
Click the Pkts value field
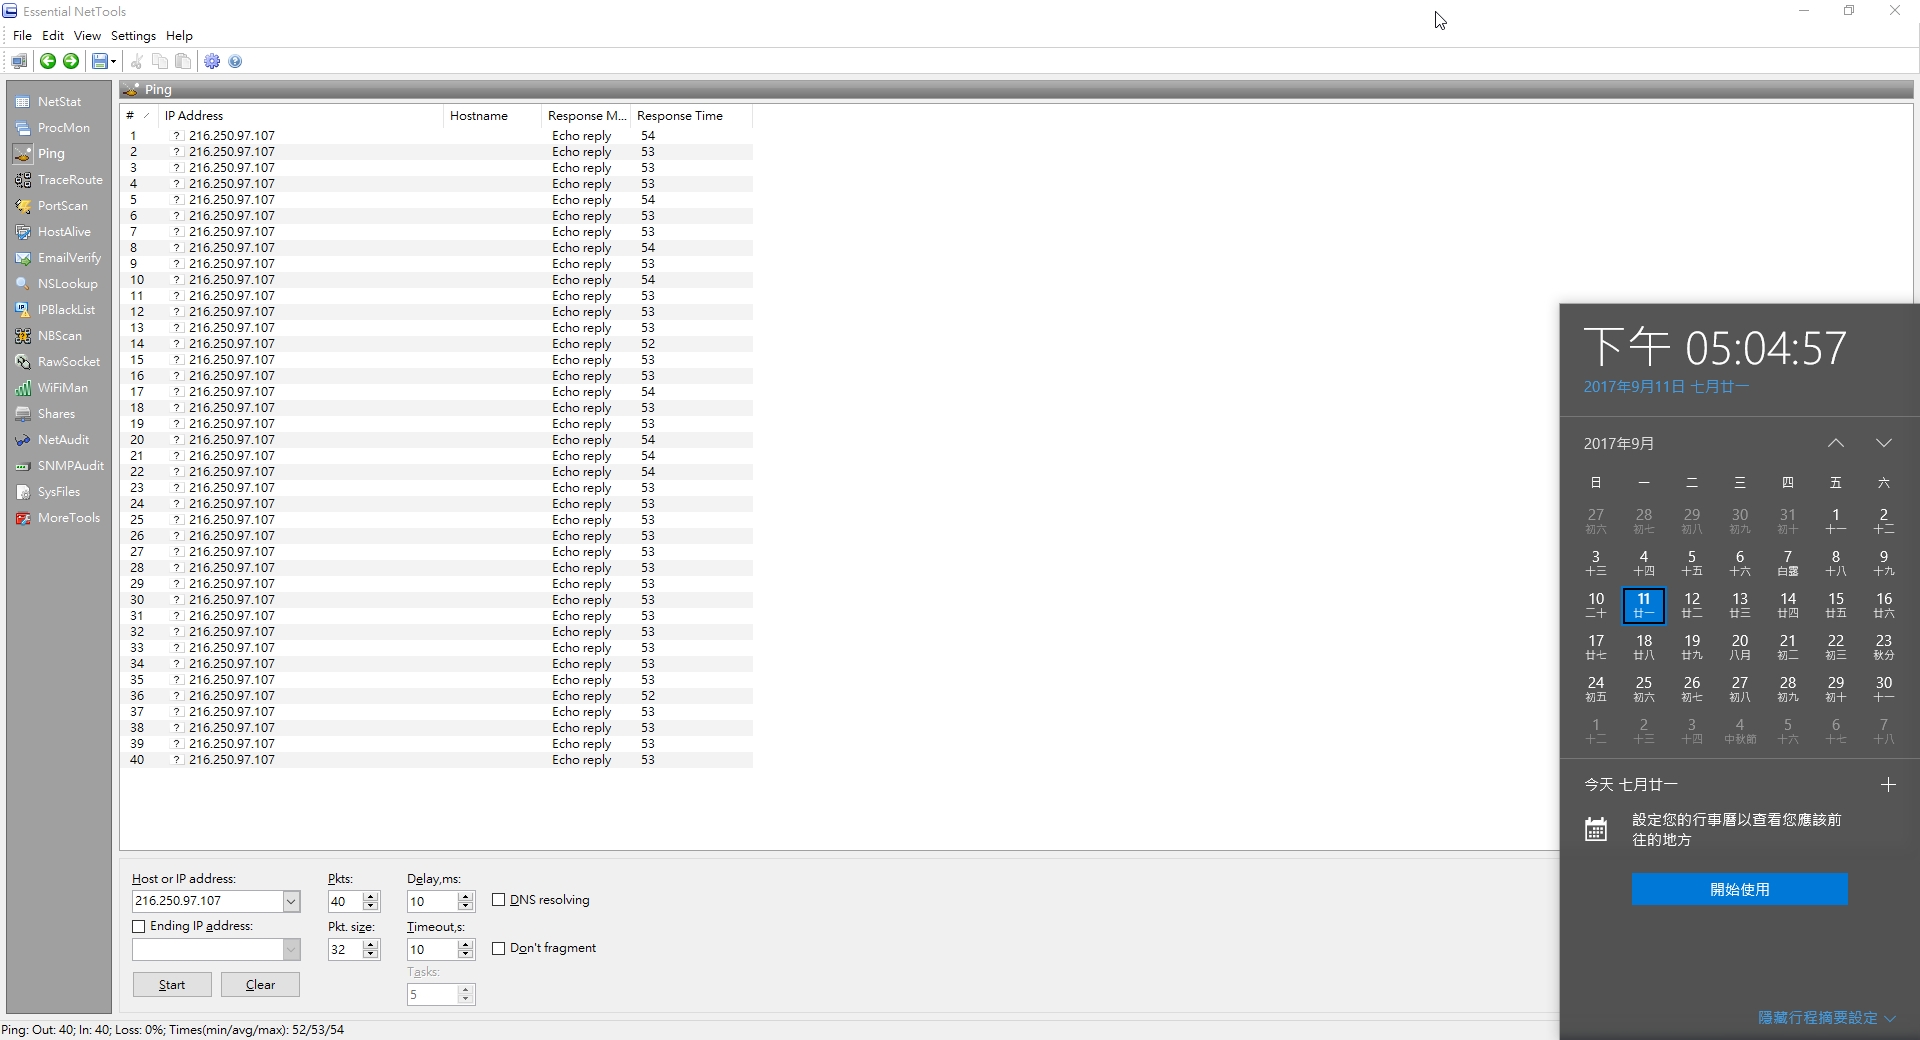[x=345, y=902]
